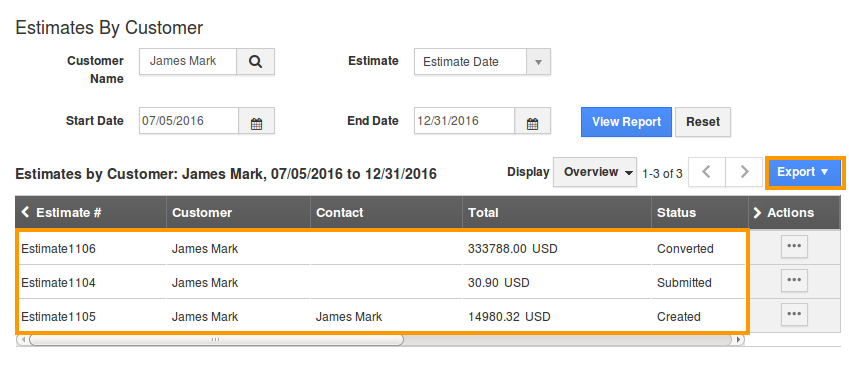Click scrollbar left arrow

(22, 340)
